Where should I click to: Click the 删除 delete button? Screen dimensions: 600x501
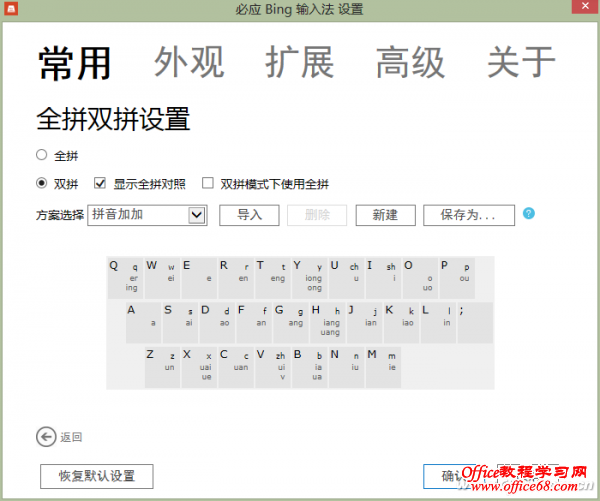tap(317, 215)
